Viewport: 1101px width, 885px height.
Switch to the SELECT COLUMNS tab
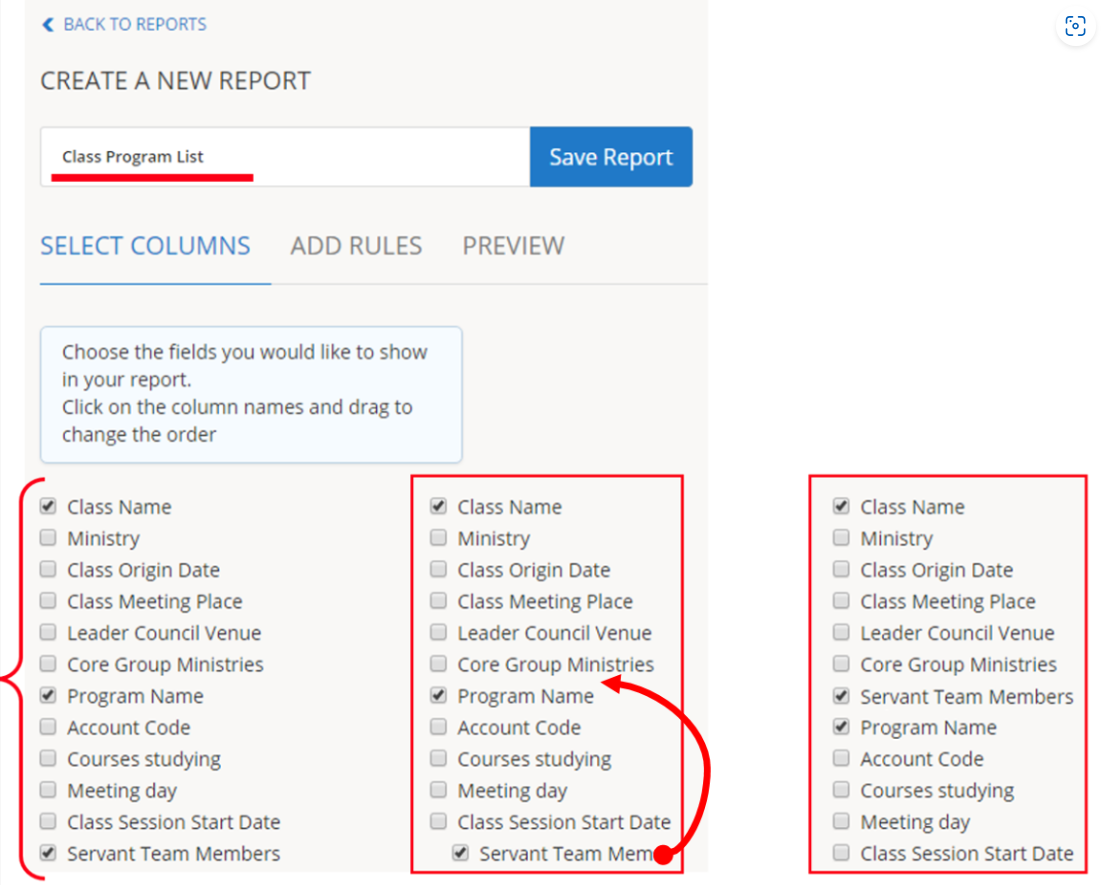145,246
